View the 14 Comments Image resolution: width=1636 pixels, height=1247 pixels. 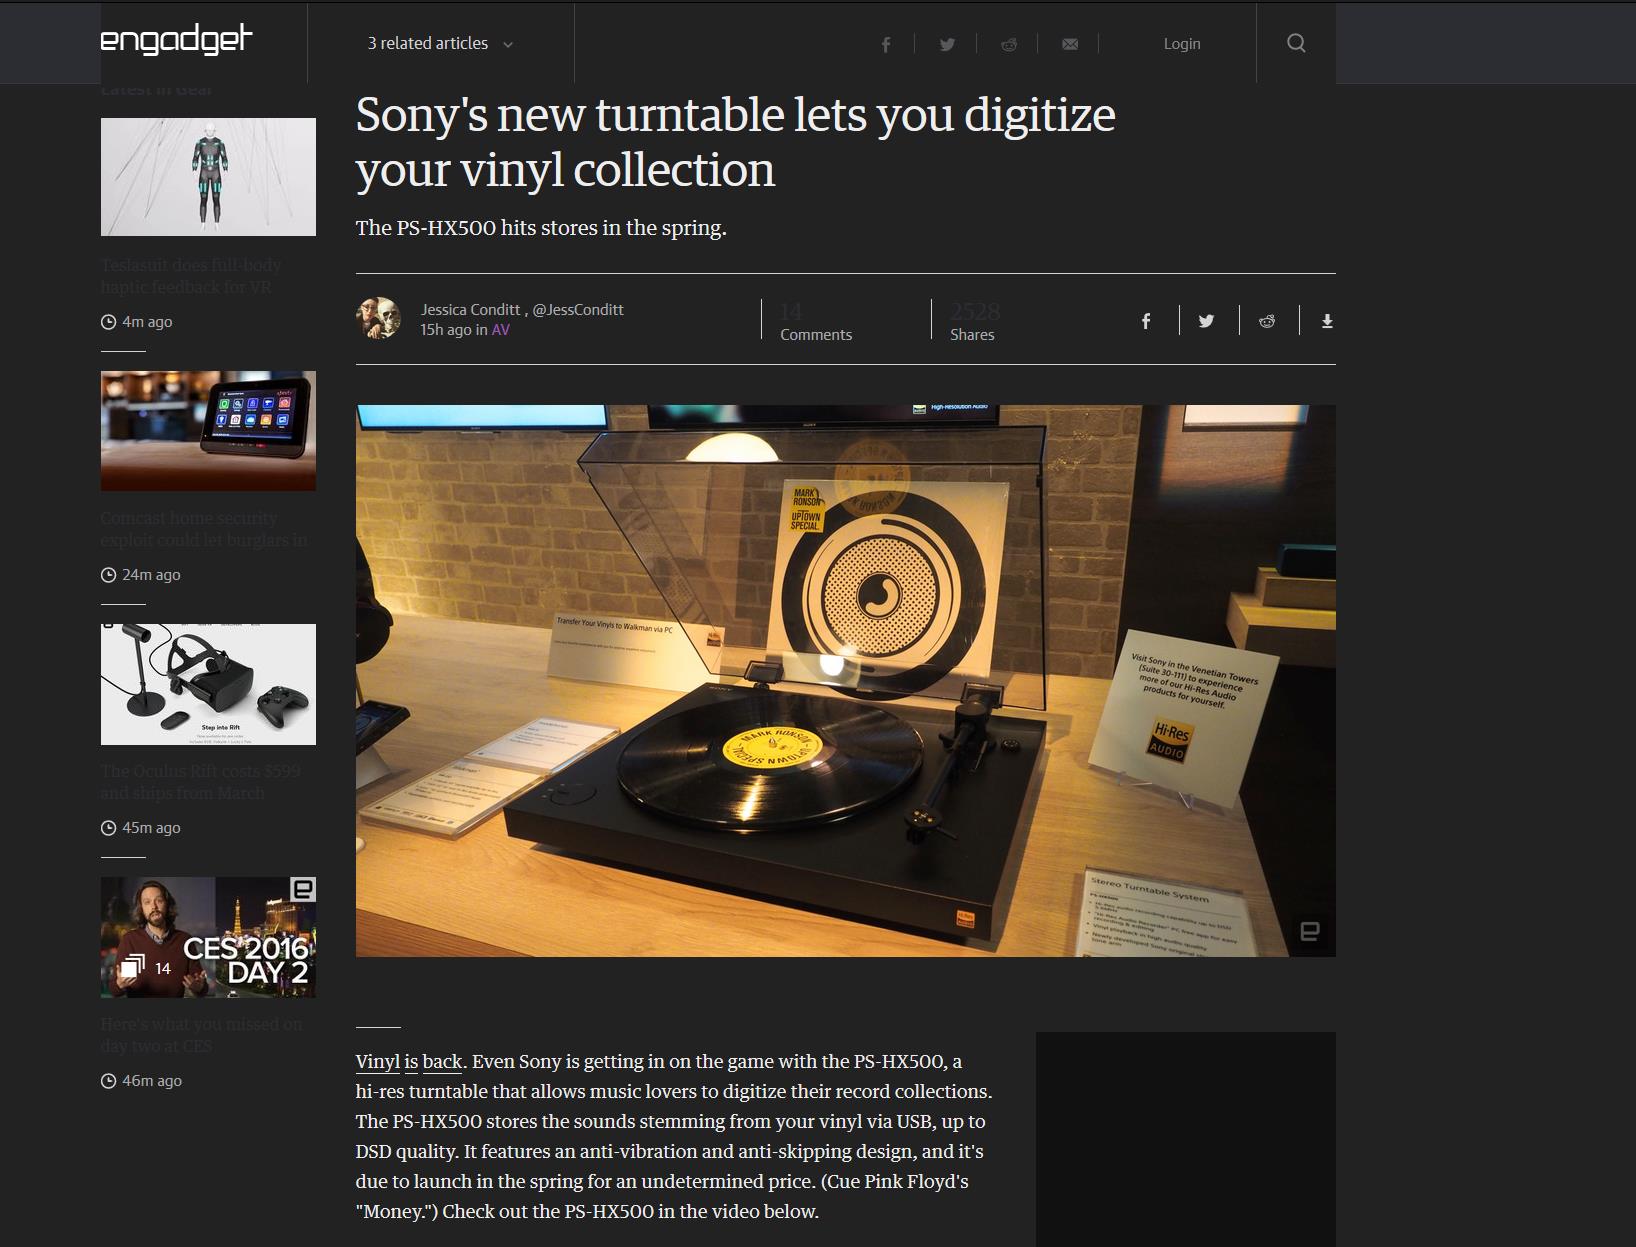coord(815,321)
